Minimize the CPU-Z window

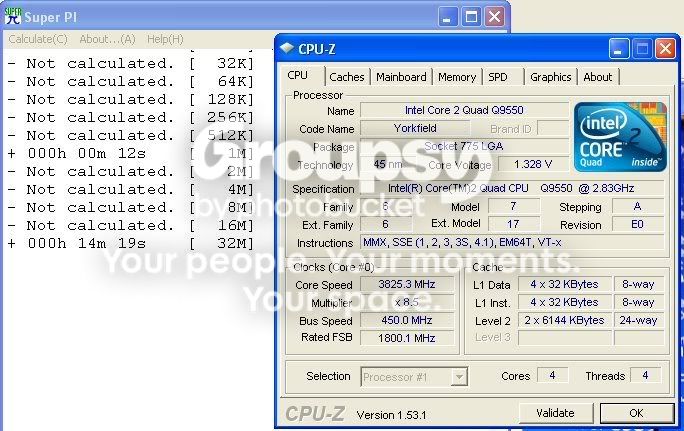pos(619,49)
